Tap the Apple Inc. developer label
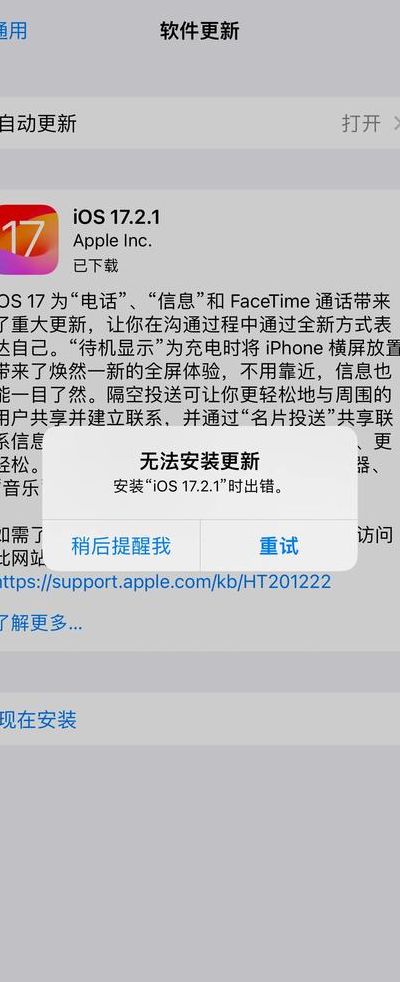This screenshot has width=400, height=982. tap(113, 241)
